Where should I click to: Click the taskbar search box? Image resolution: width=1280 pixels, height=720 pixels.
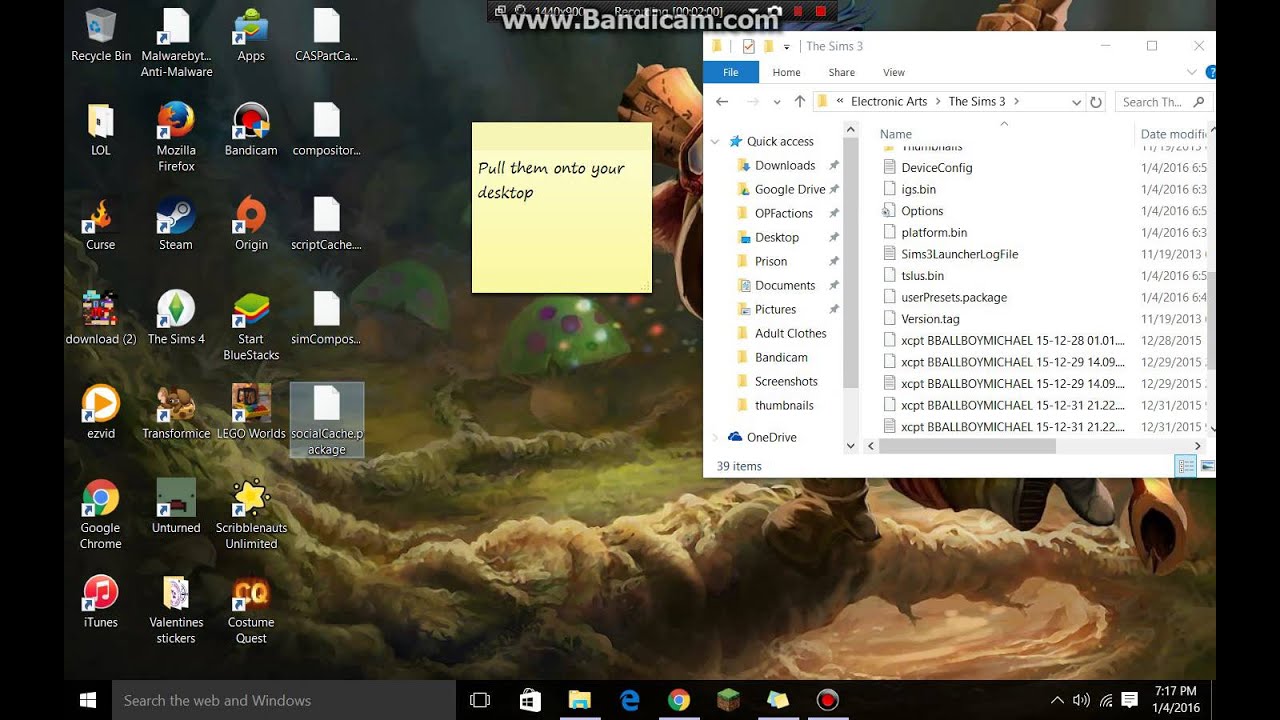click(284, 700)
